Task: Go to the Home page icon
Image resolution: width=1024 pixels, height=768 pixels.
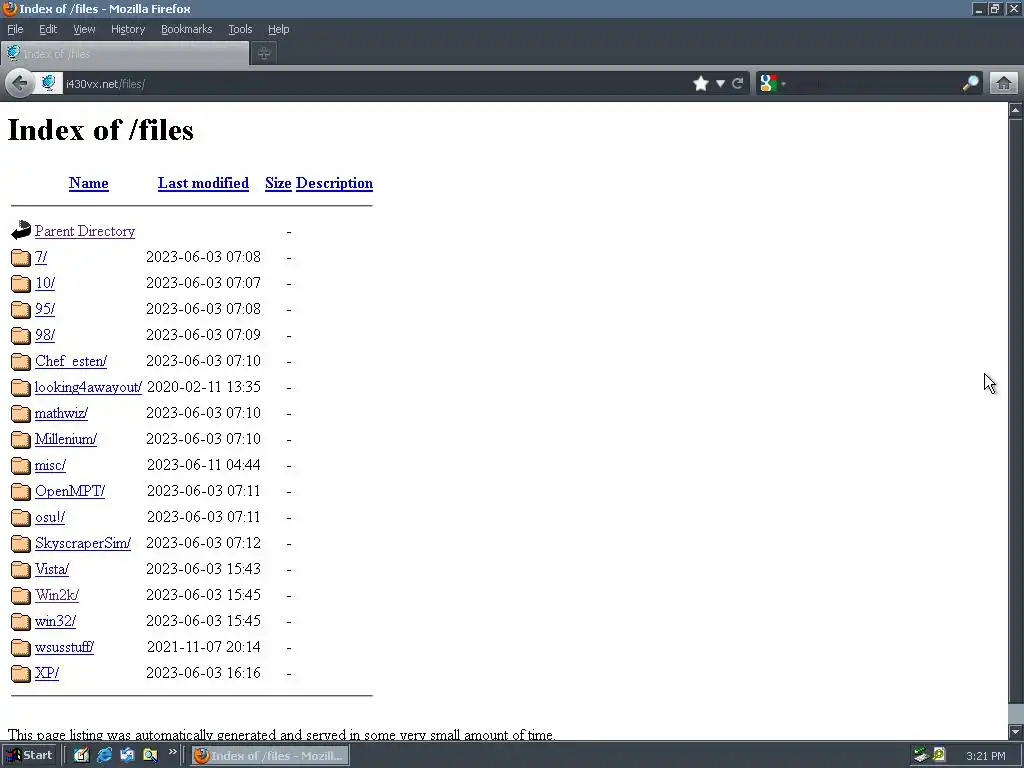Action: tap(1004, 84)
